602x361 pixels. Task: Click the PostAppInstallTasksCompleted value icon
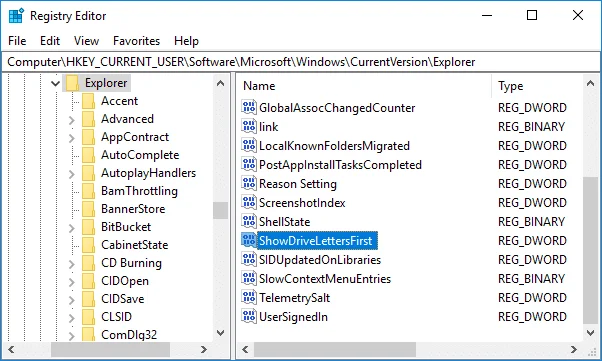tap(249, 164)
